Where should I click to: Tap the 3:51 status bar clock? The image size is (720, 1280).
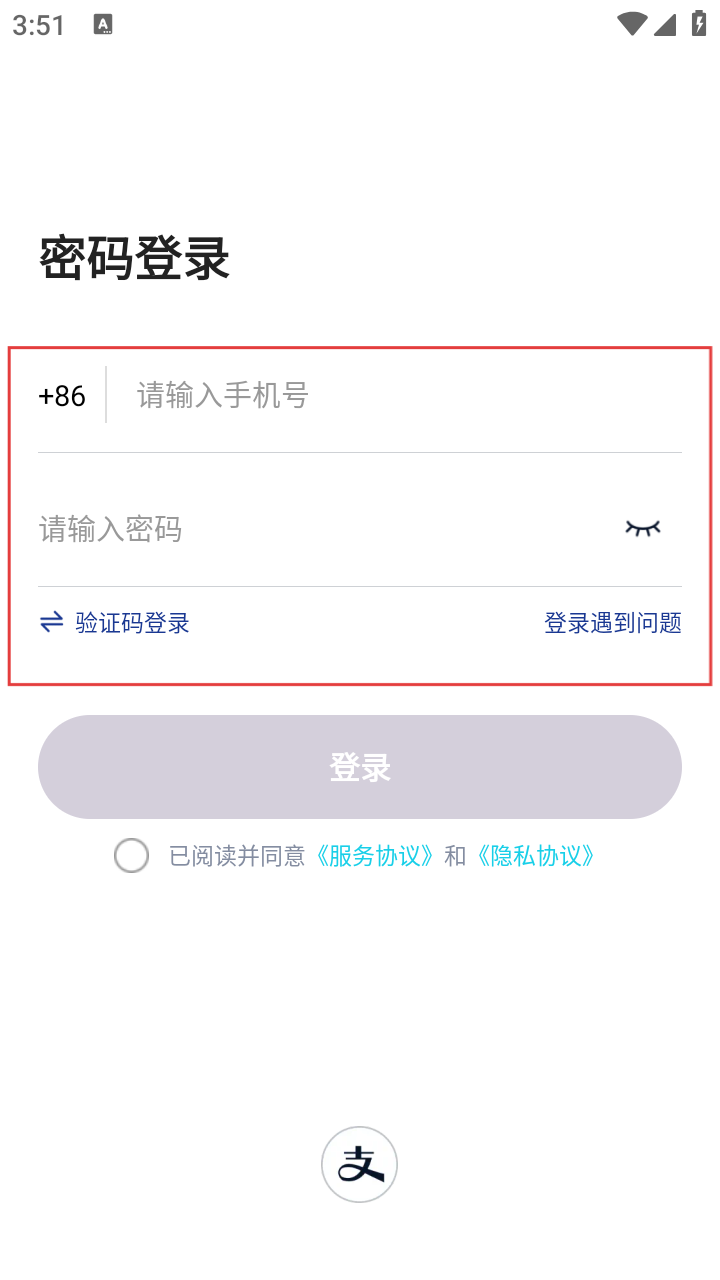[39, 26]
